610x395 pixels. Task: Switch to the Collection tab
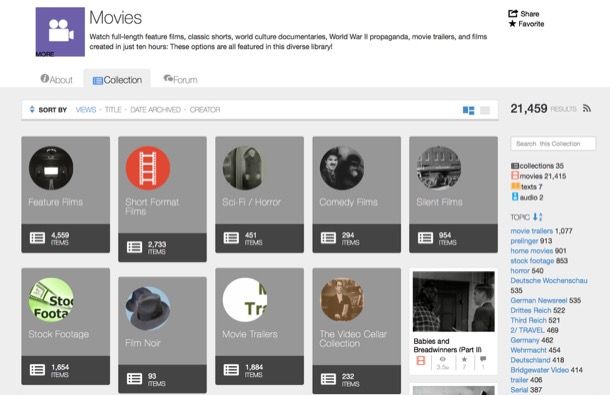[x=117, y=80]
